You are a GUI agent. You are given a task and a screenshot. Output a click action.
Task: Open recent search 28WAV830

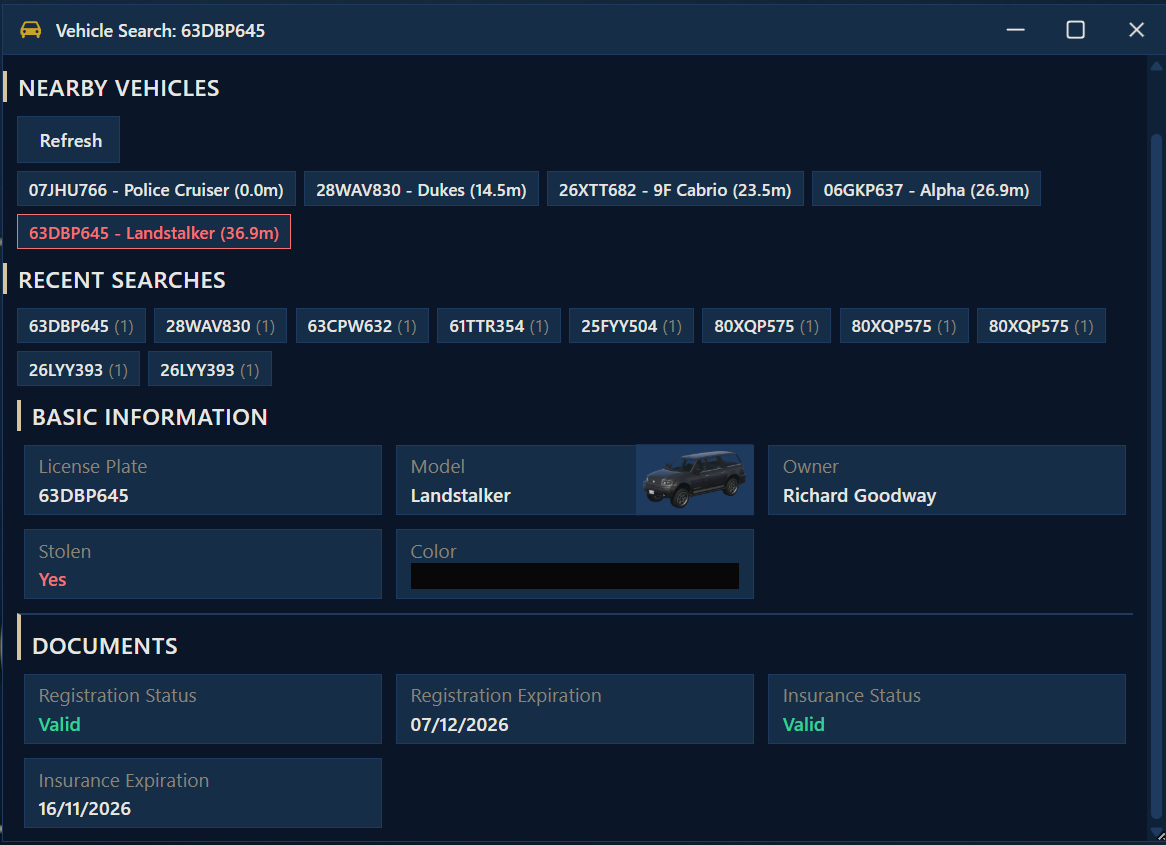pyautogui.click(x=221, y=326)
